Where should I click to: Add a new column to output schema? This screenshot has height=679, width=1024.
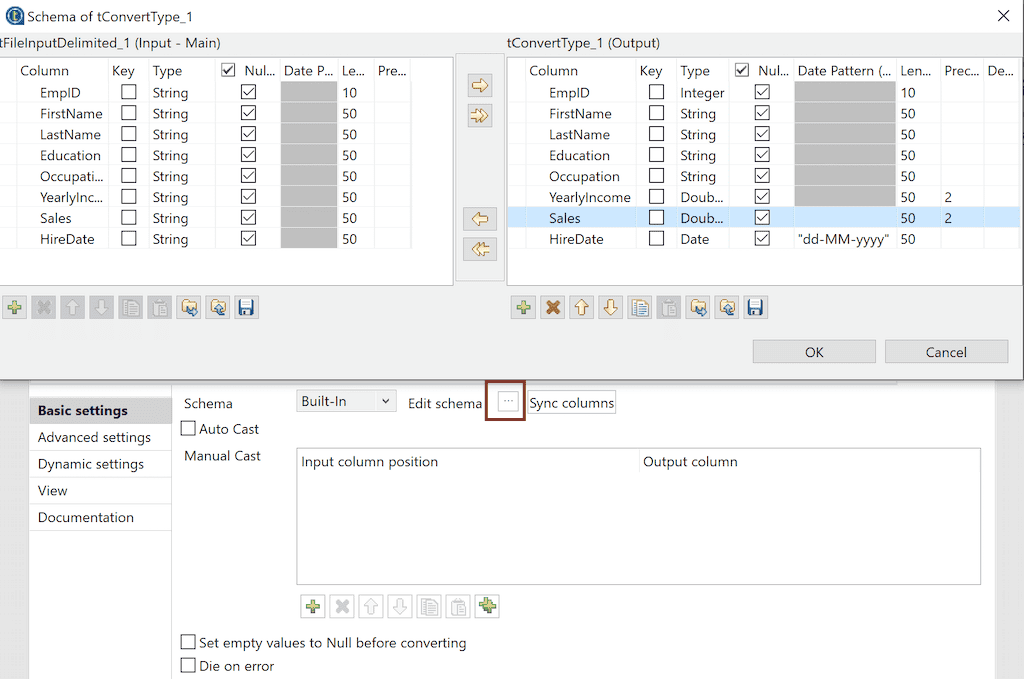click(x=522, y=307)
